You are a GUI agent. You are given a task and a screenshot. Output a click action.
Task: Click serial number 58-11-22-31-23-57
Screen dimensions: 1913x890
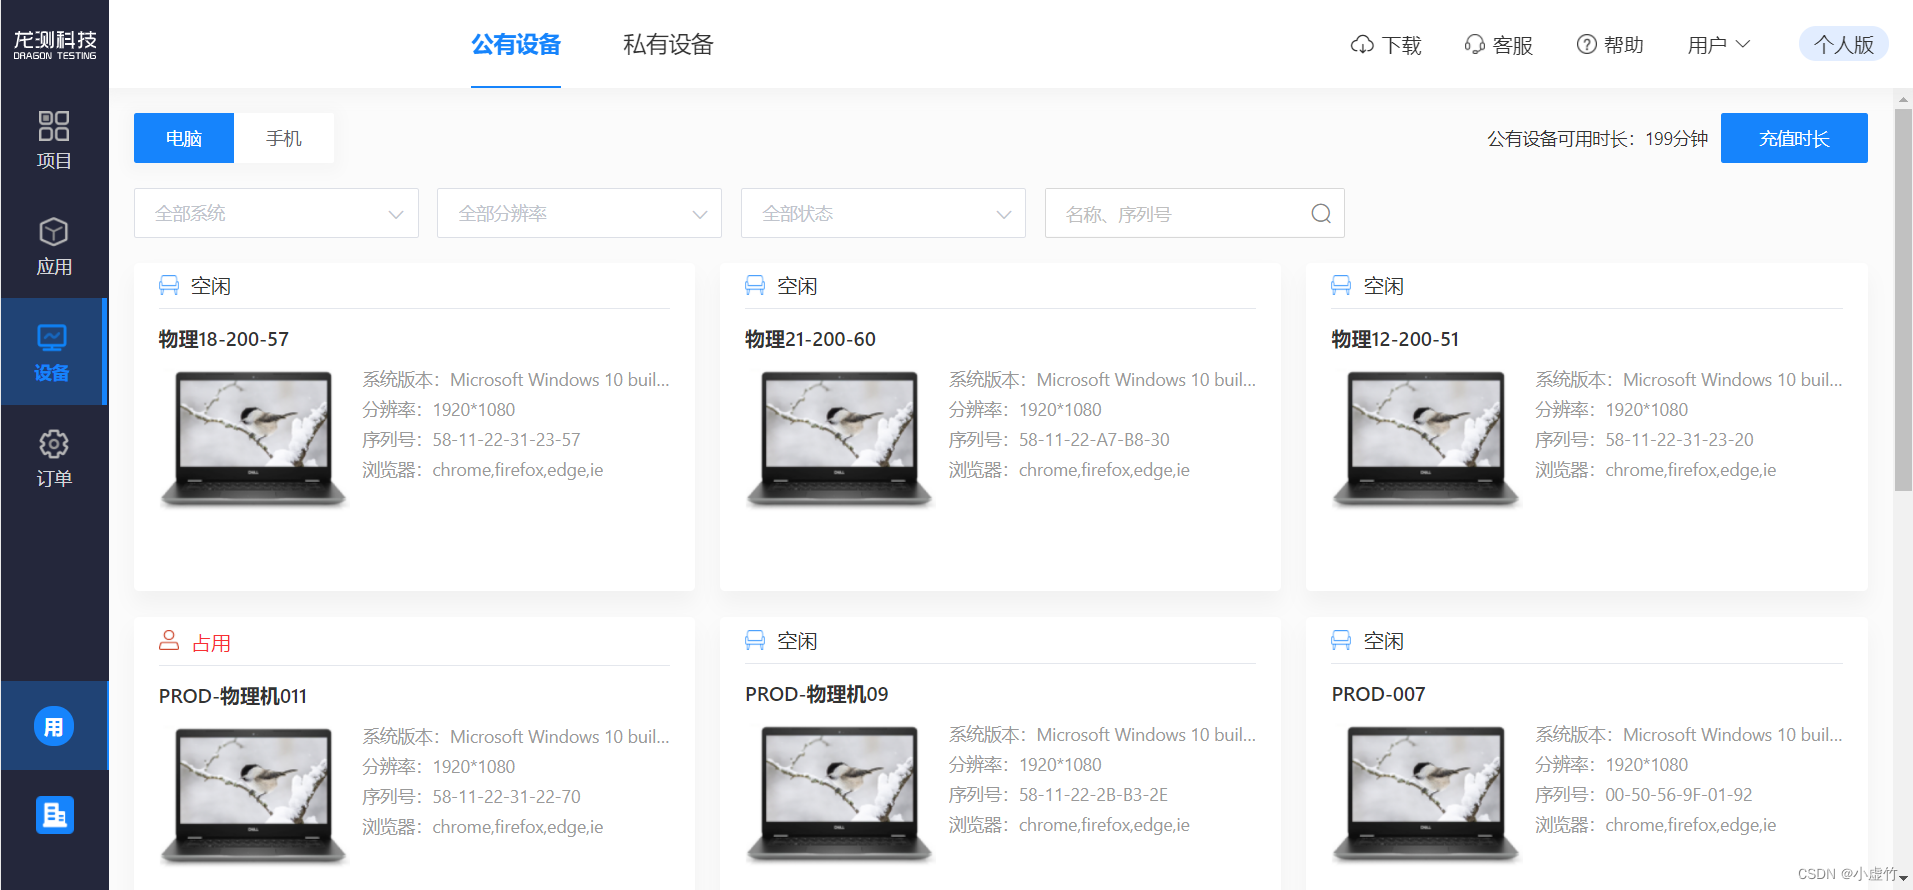[506, 440]
